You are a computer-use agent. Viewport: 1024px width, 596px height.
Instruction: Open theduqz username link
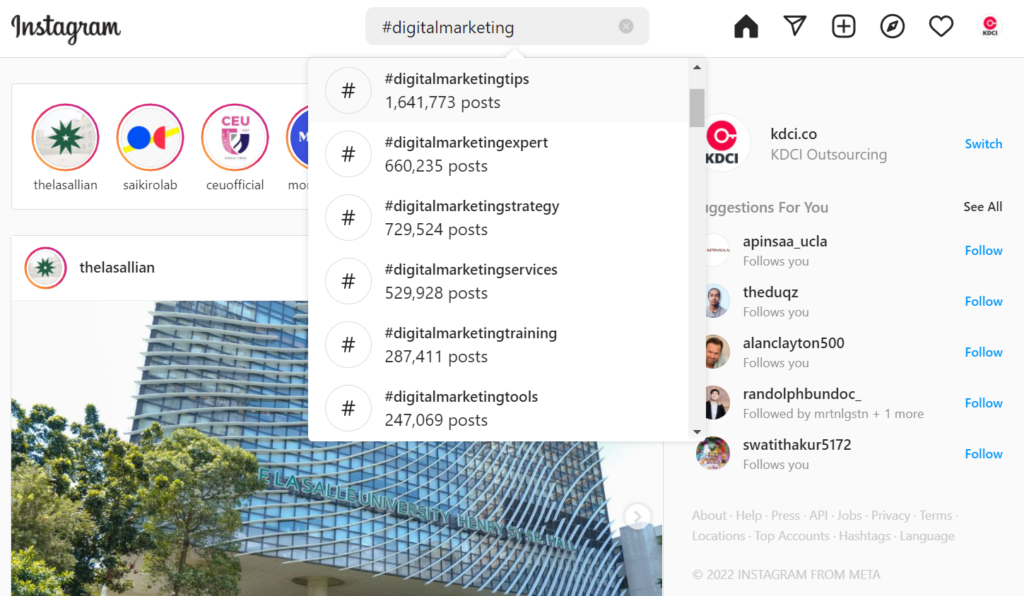coord(771,292)
